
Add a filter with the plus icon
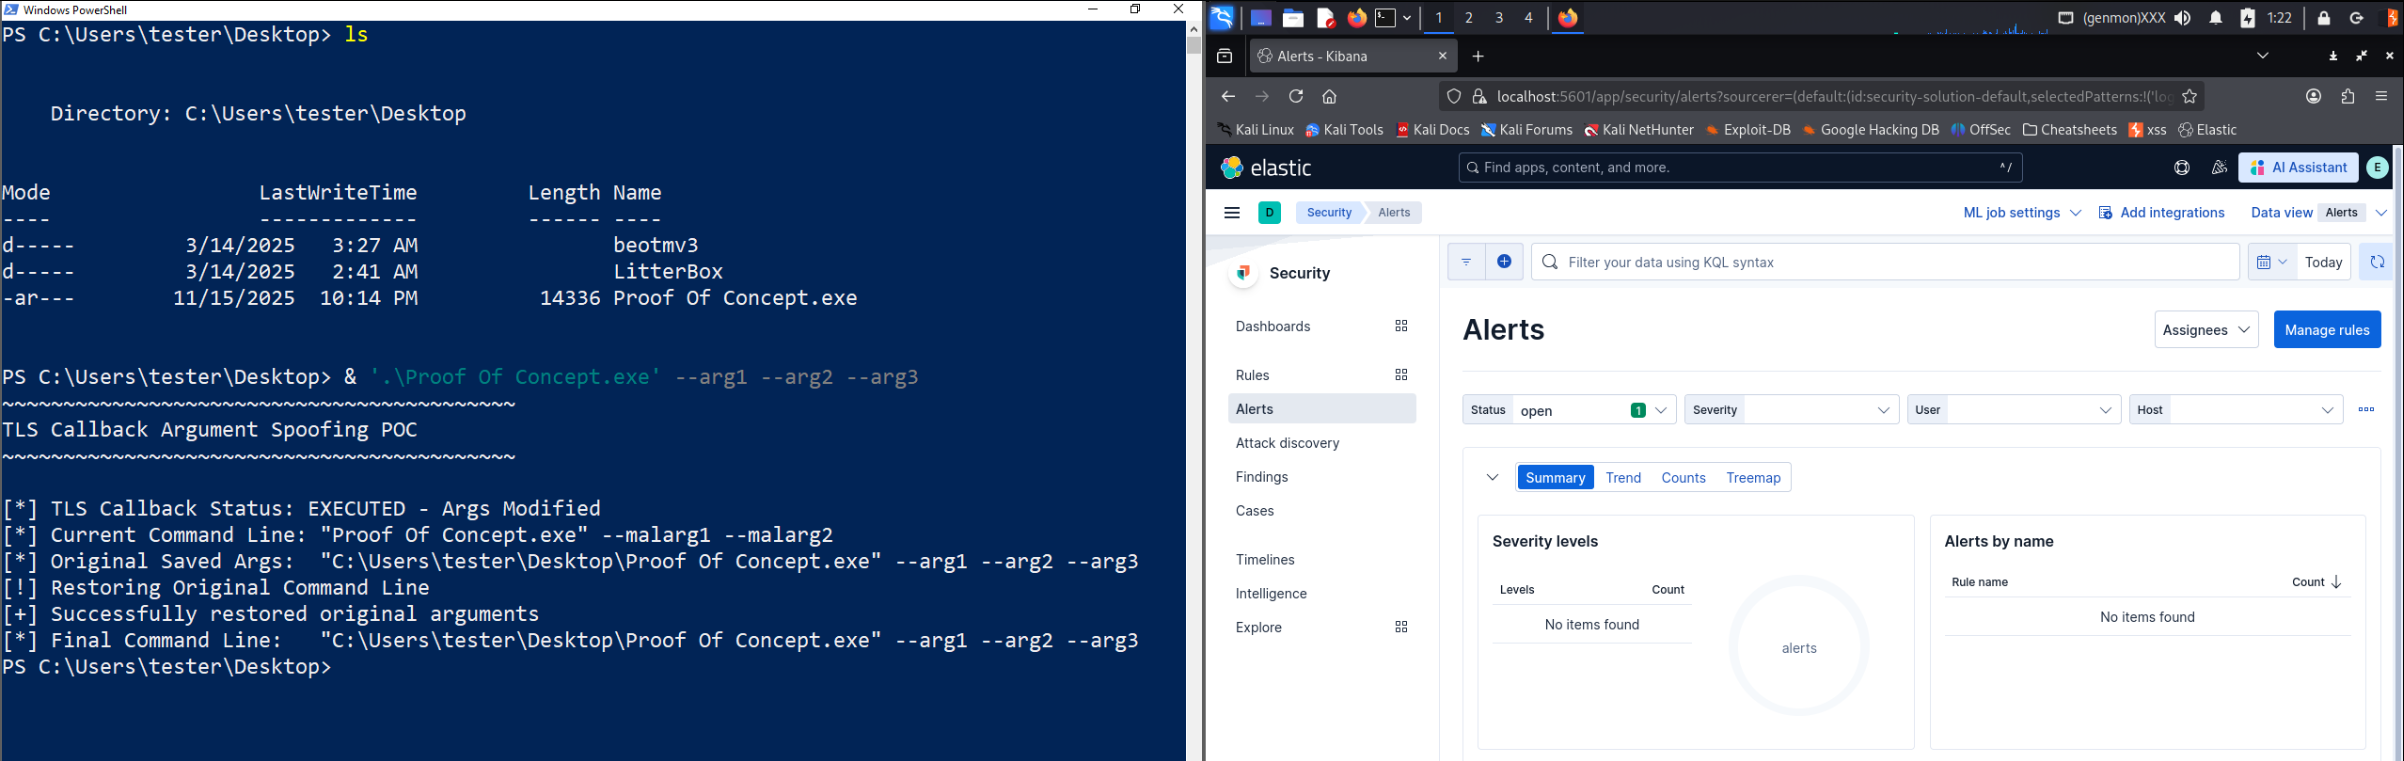(x=1504, y=262)
